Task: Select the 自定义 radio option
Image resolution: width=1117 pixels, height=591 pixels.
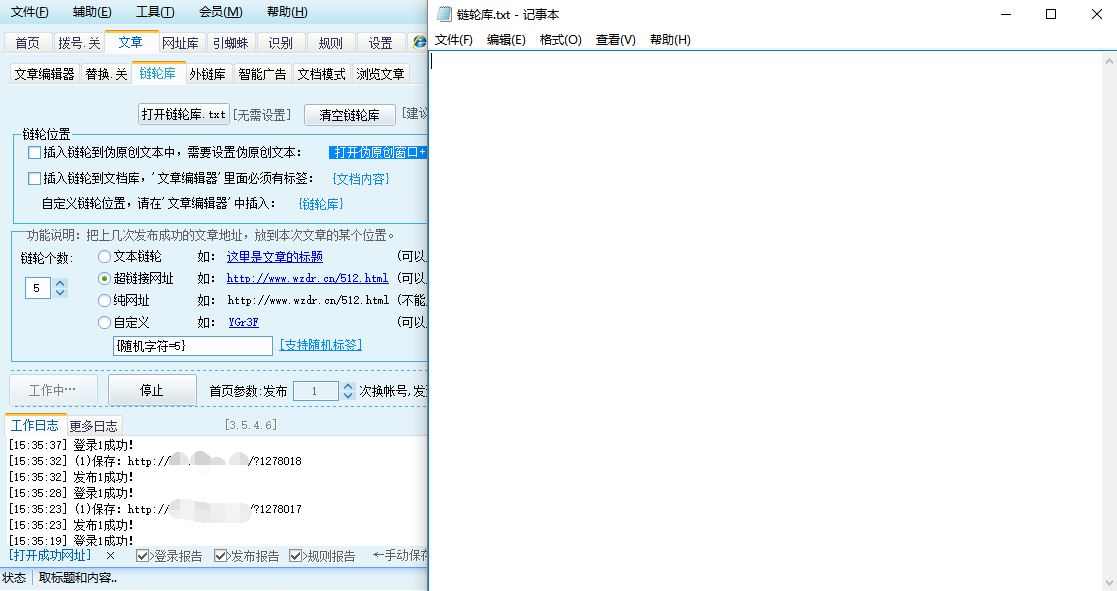Action: coord(103,322)
